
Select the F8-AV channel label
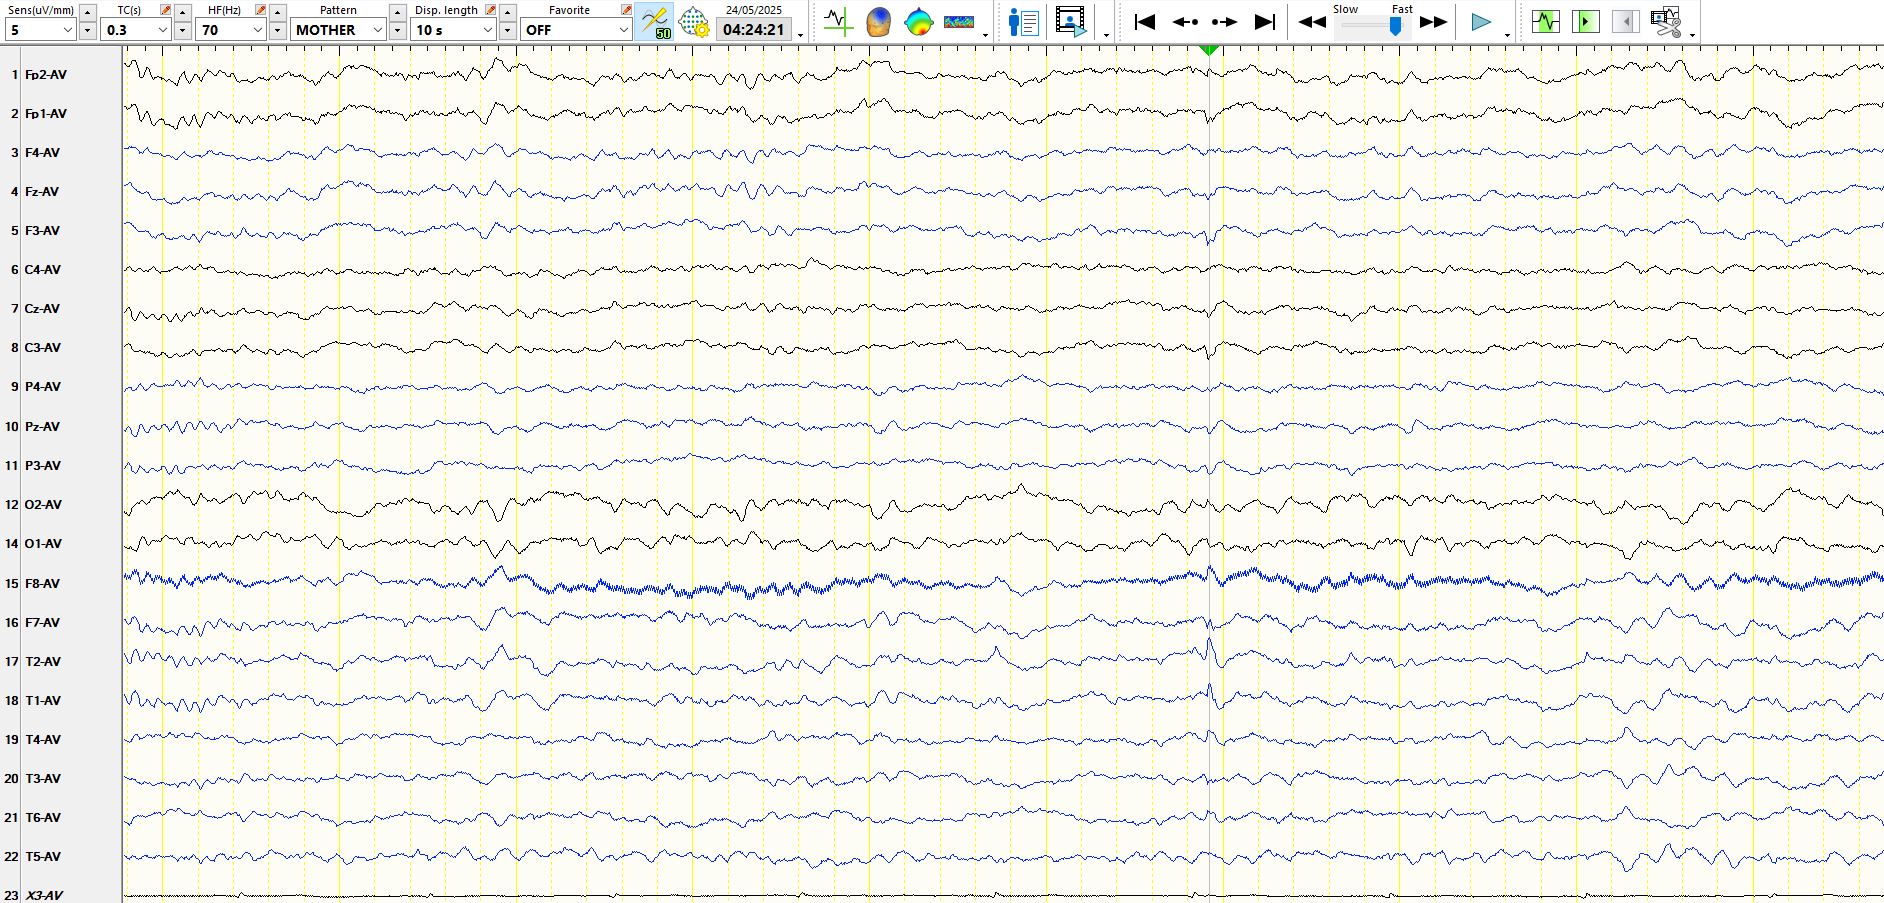click(42, 584)
